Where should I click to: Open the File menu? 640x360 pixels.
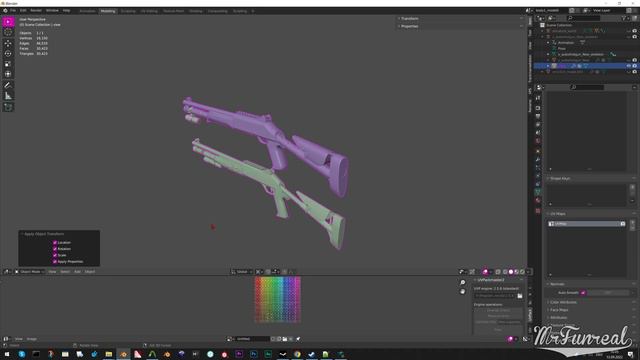coord(13,11)
